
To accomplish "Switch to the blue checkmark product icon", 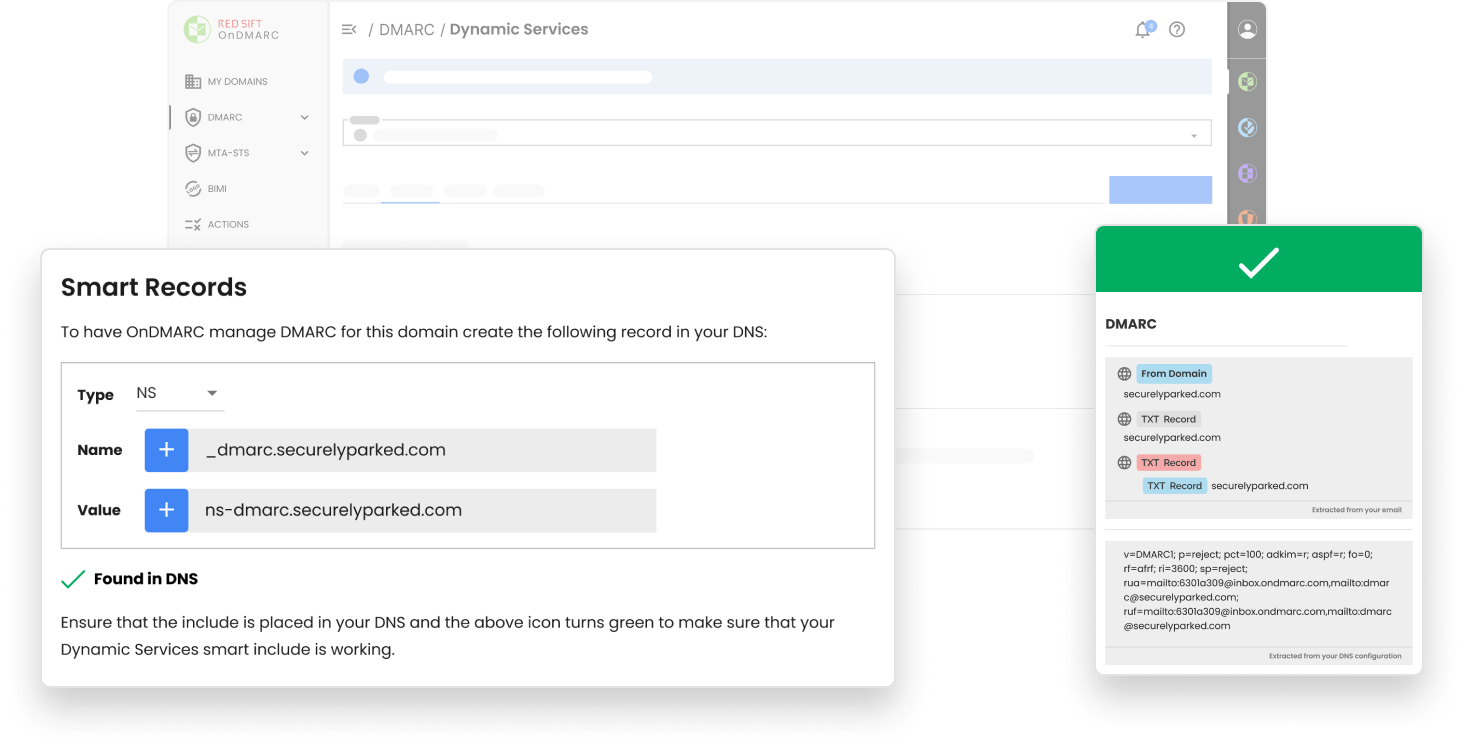I will pyautogui.click(x=1247, y=127).
